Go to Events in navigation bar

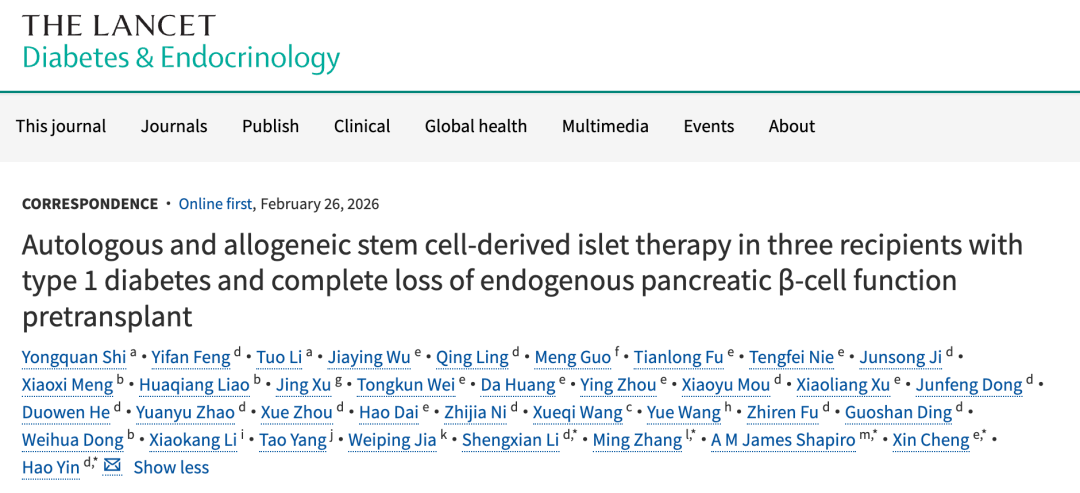click(x=709, y=126)
